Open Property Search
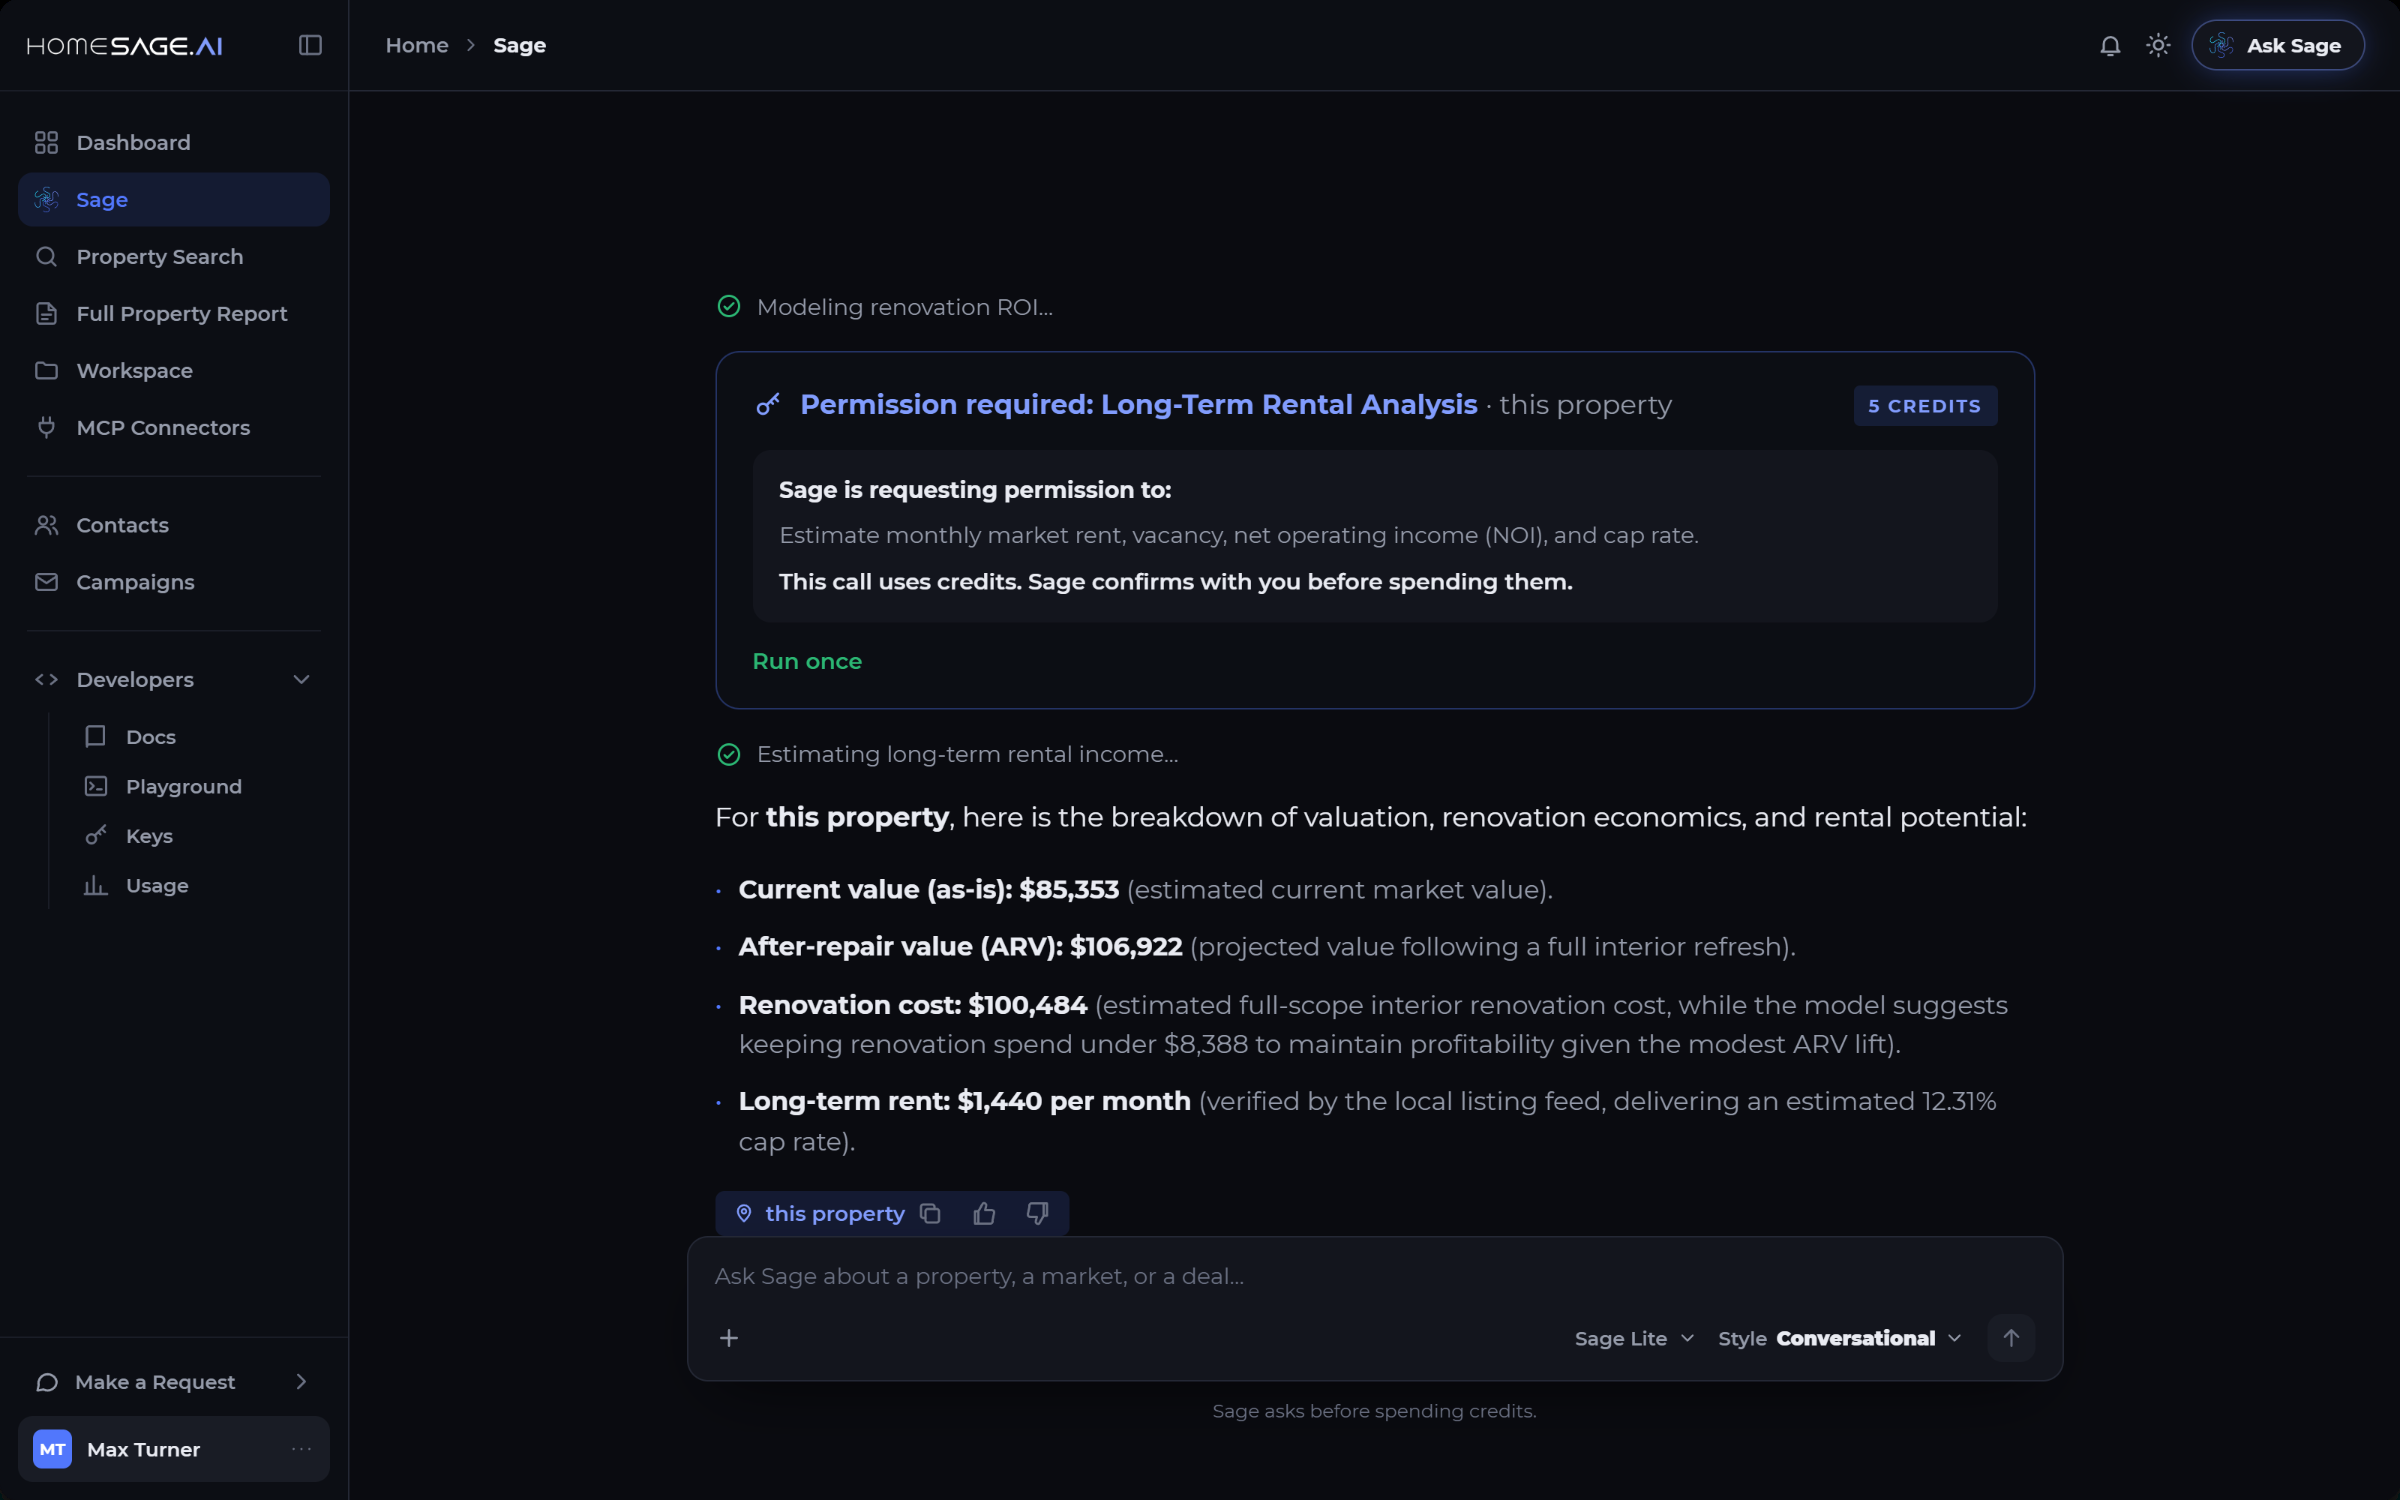 click(x=174, y=256)
